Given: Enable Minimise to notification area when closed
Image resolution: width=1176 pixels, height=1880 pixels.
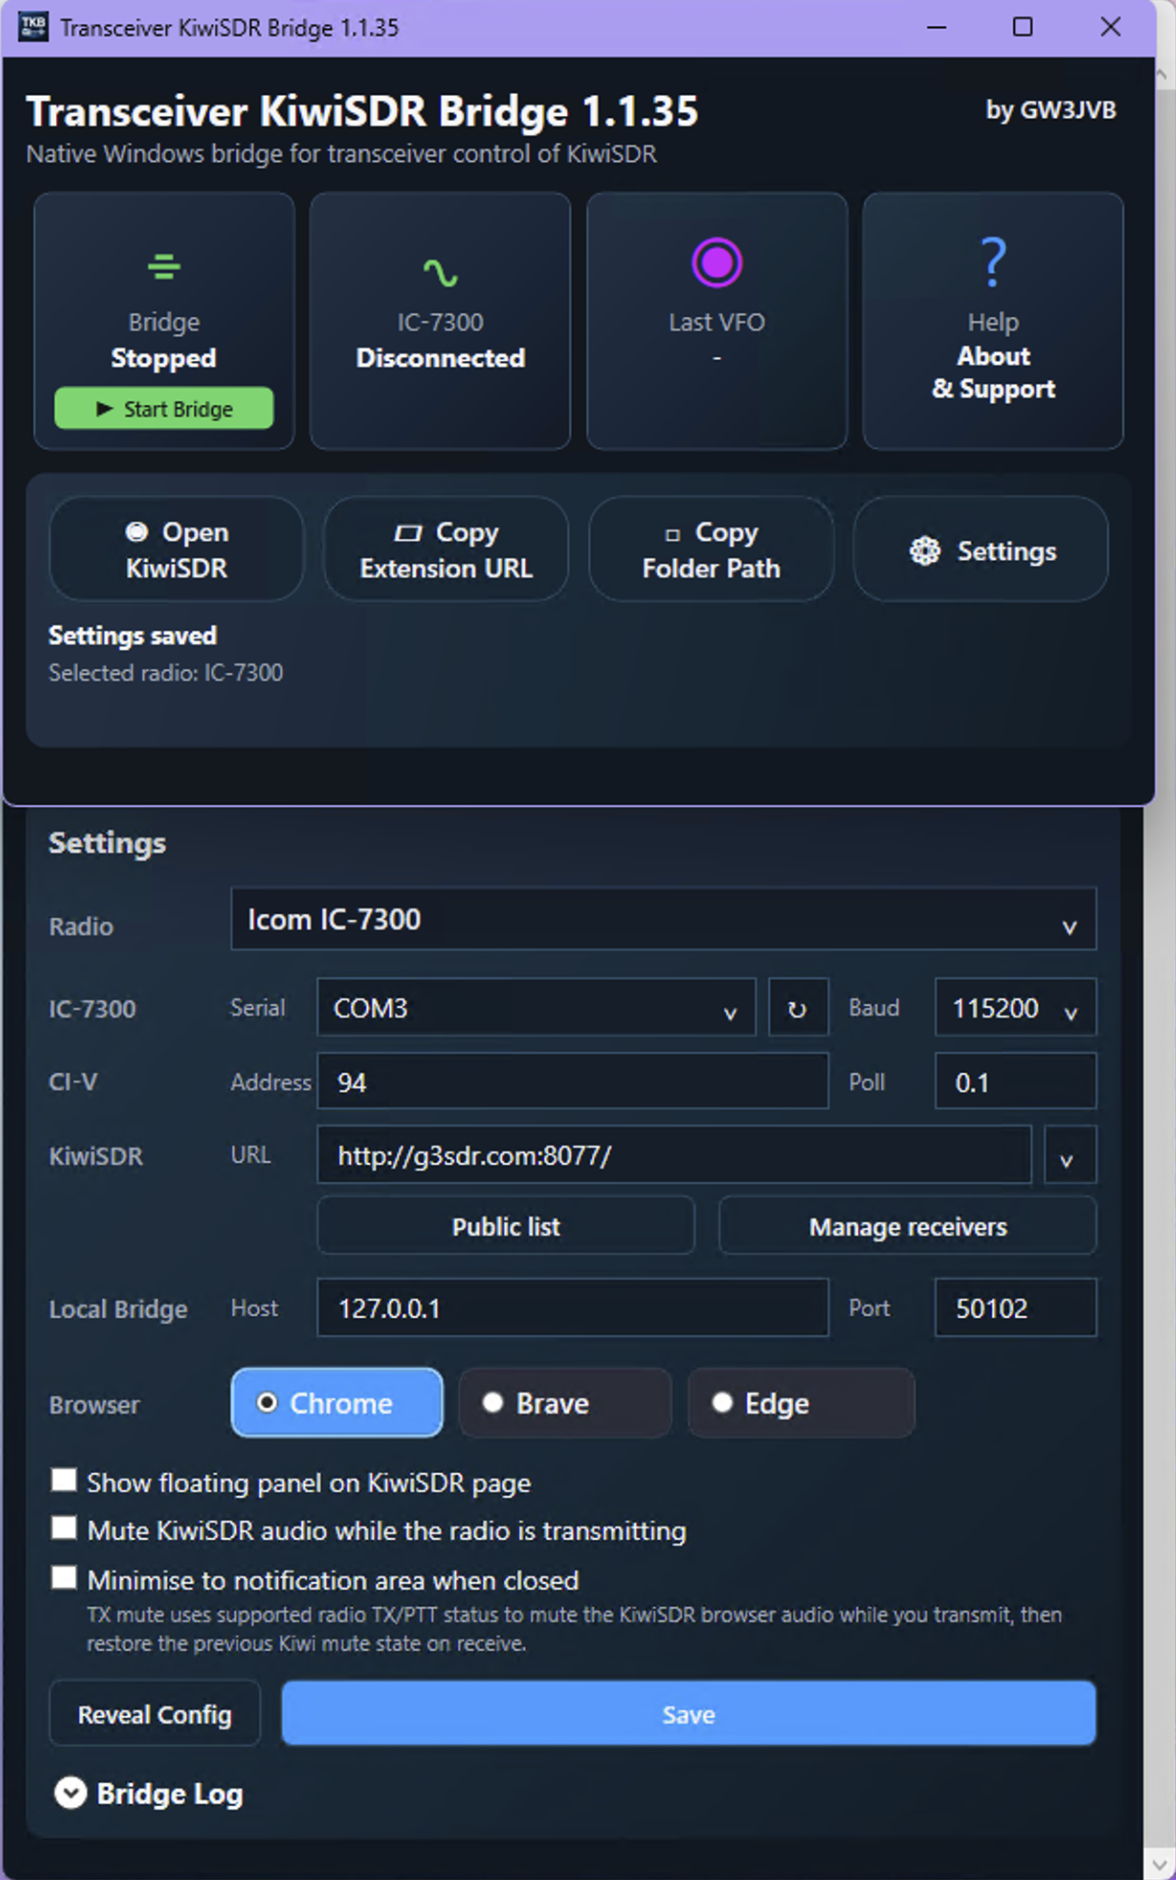Looking at the screenshot, I should (64, 1577).
